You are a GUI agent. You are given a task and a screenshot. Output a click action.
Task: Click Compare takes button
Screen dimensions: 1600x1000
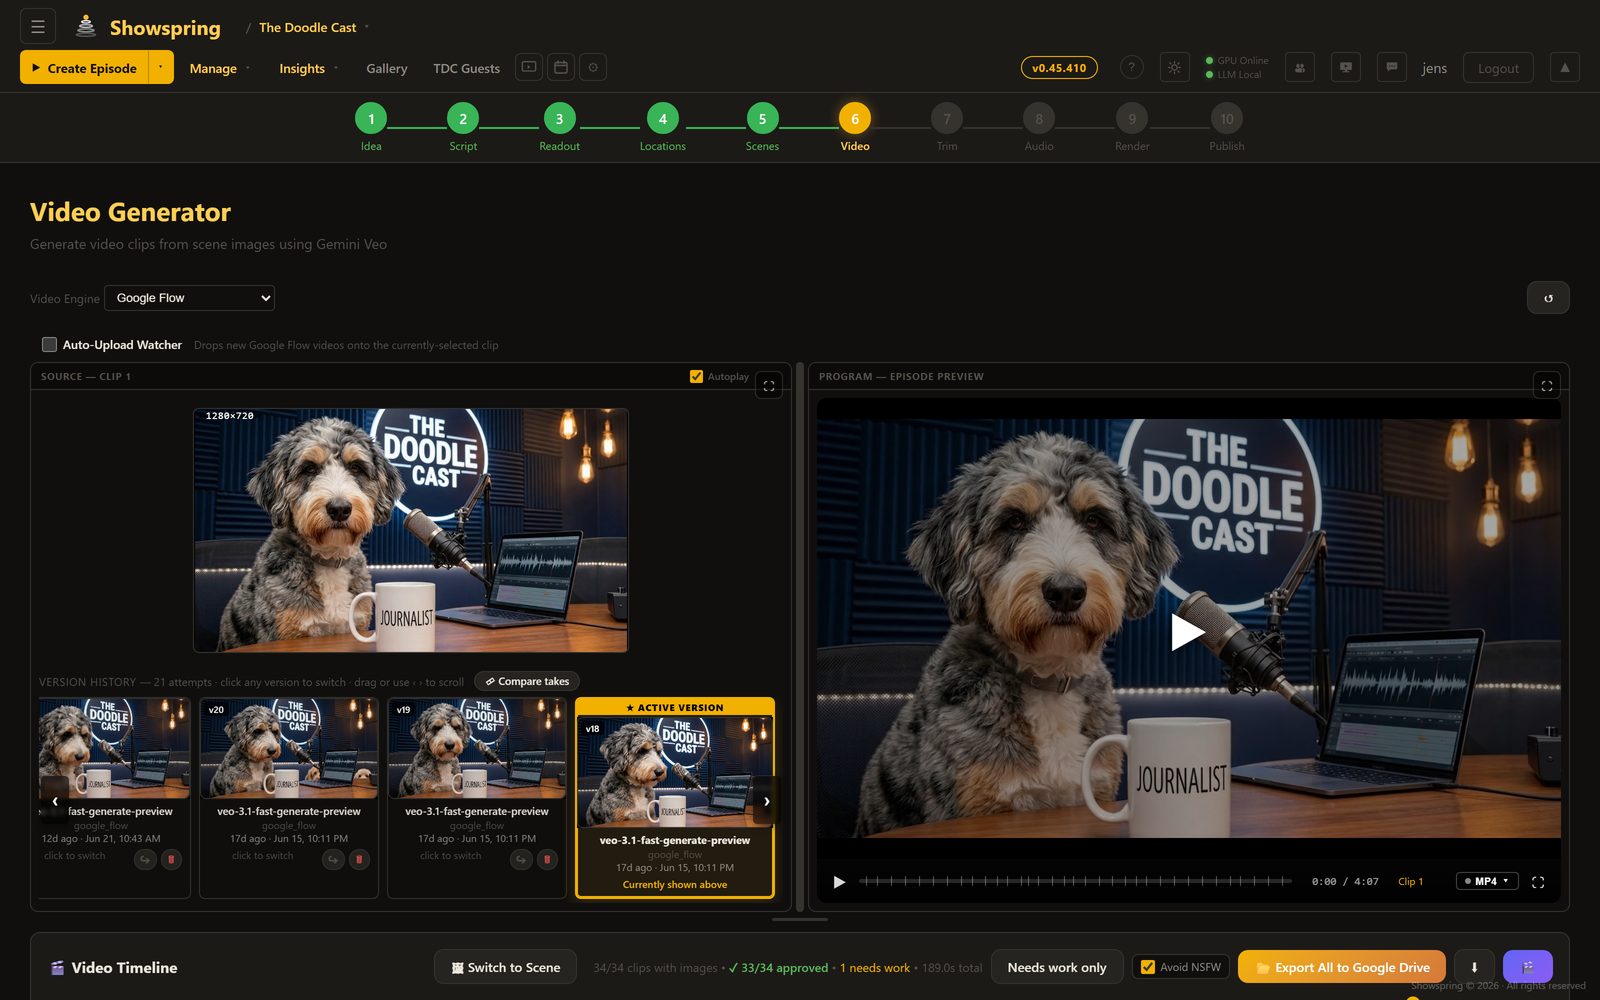coord(527,681)
